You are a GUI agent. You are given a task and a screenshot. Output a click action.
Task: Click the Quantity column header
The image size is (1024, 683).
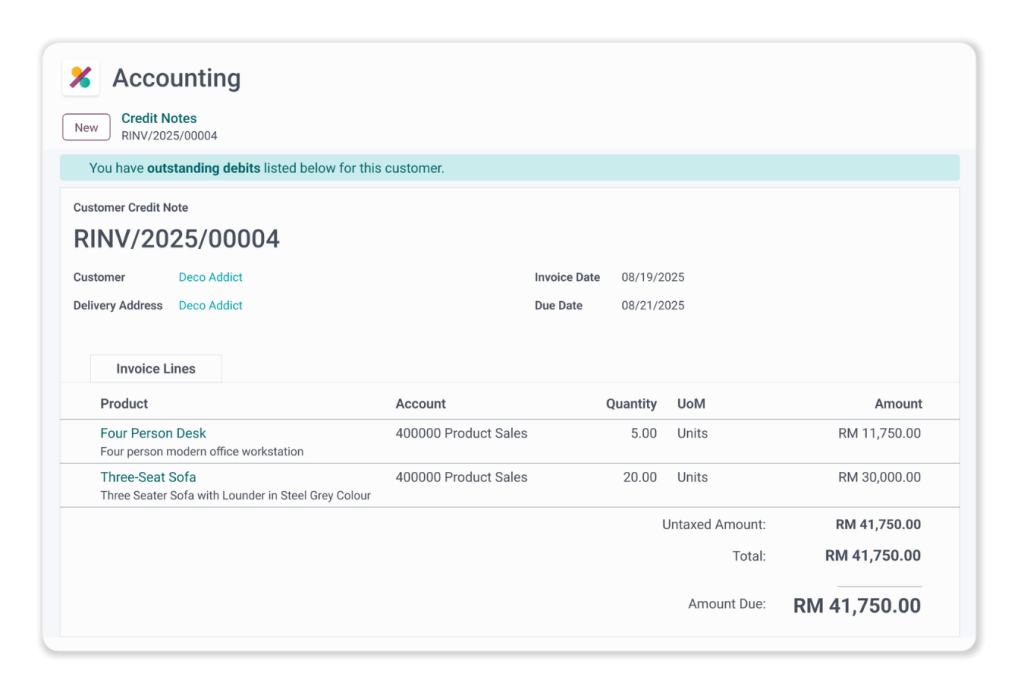631,404
